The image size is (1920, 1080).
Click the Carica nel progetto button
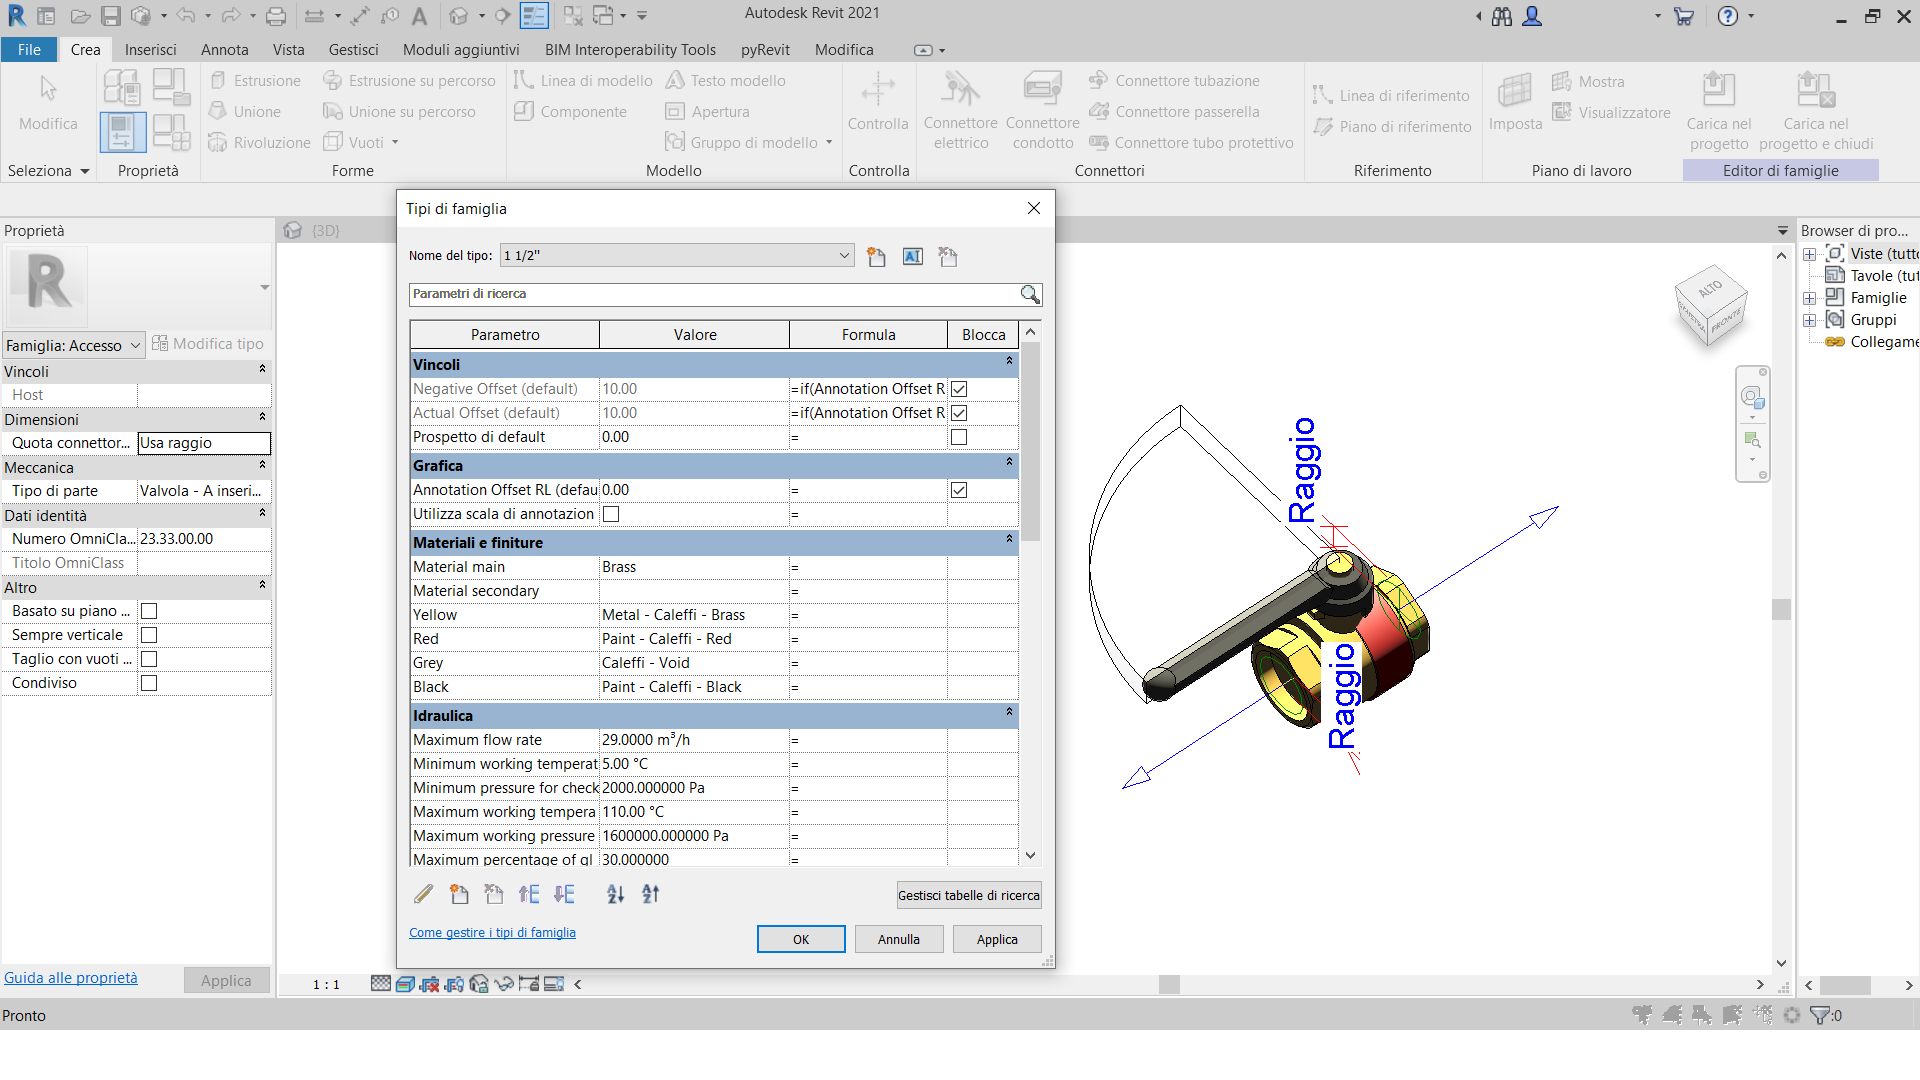click(x=1719, y=111)
